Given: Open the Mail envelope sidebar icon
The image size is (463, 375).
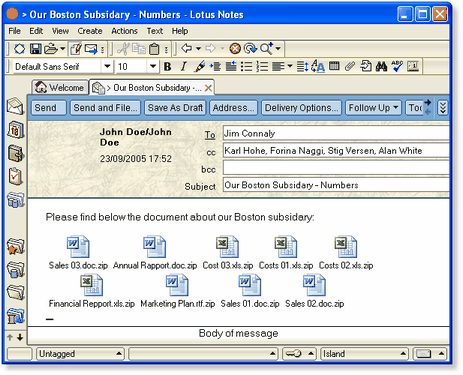Looking at the screenshot, I should tap(15, 107).
